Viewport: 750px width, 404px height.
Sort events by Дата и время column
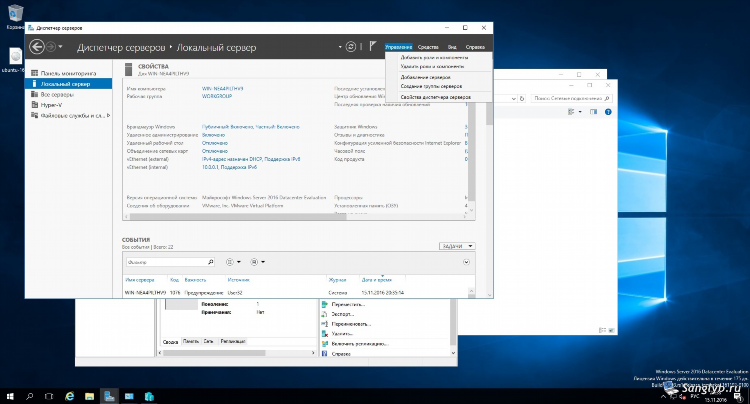click(377, 280)
